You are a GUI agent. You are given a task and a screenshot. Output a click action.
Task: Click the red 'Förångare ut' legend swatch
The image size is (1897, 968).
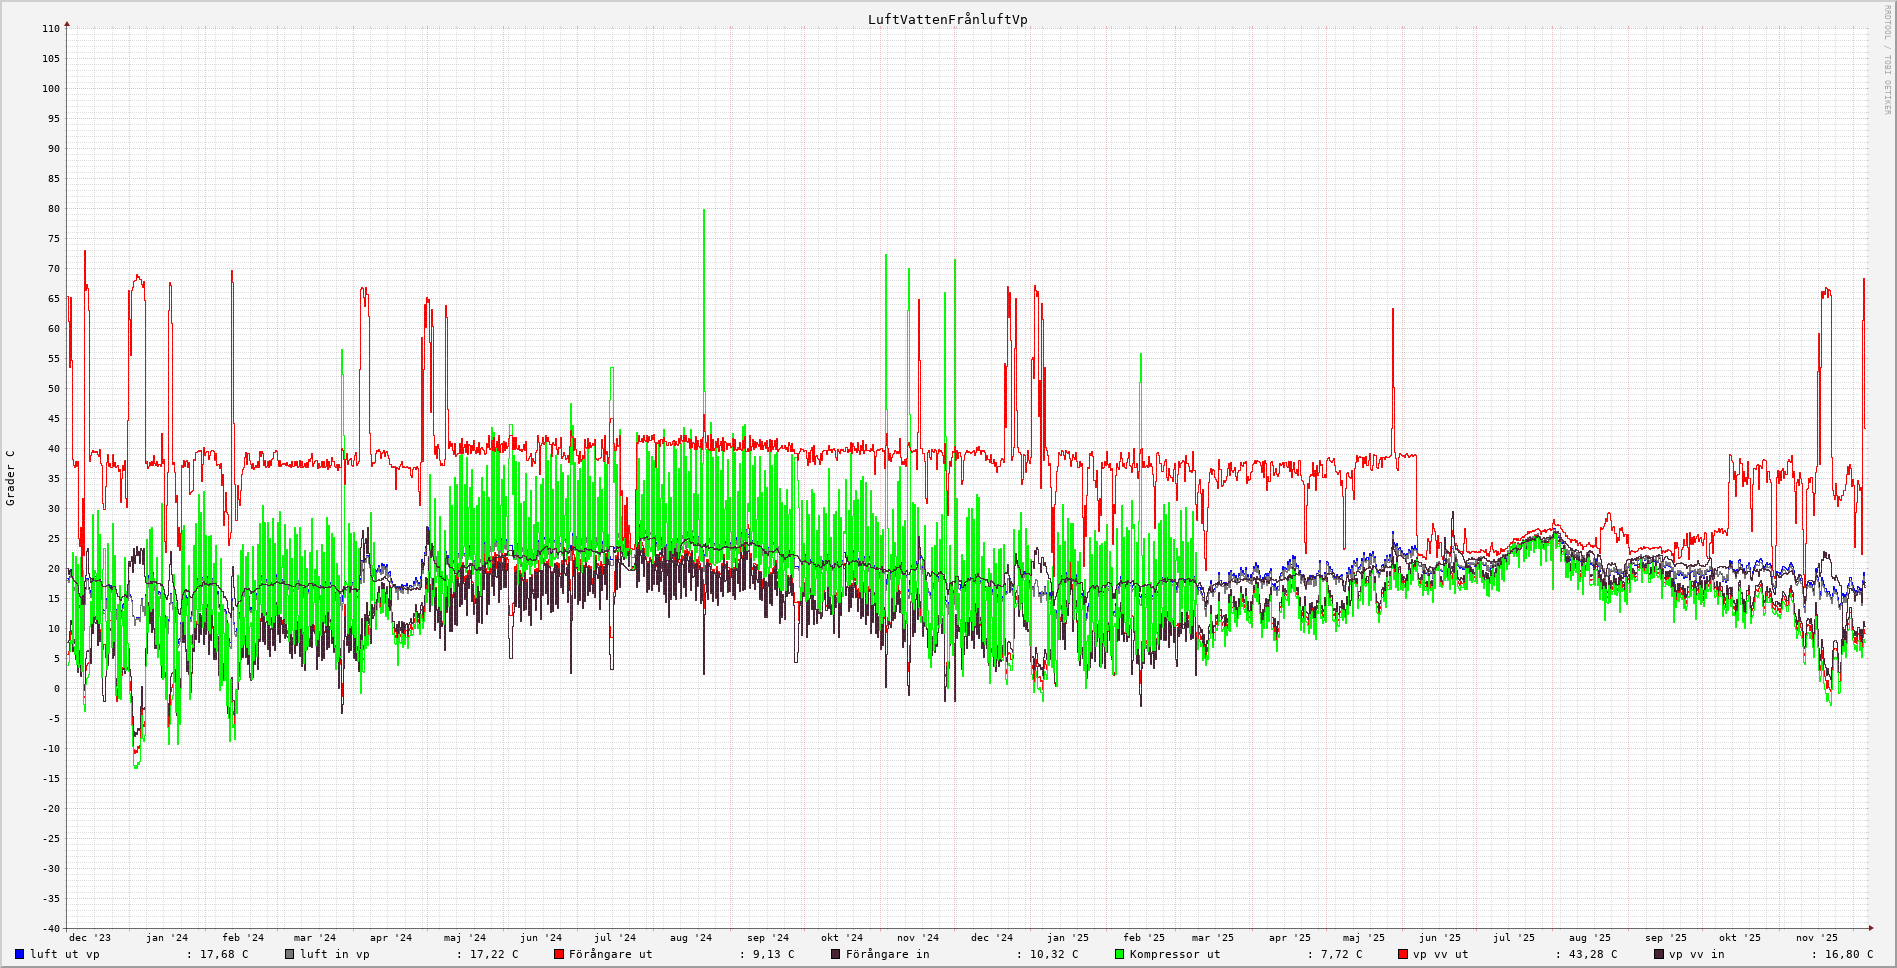click(559, 954)
